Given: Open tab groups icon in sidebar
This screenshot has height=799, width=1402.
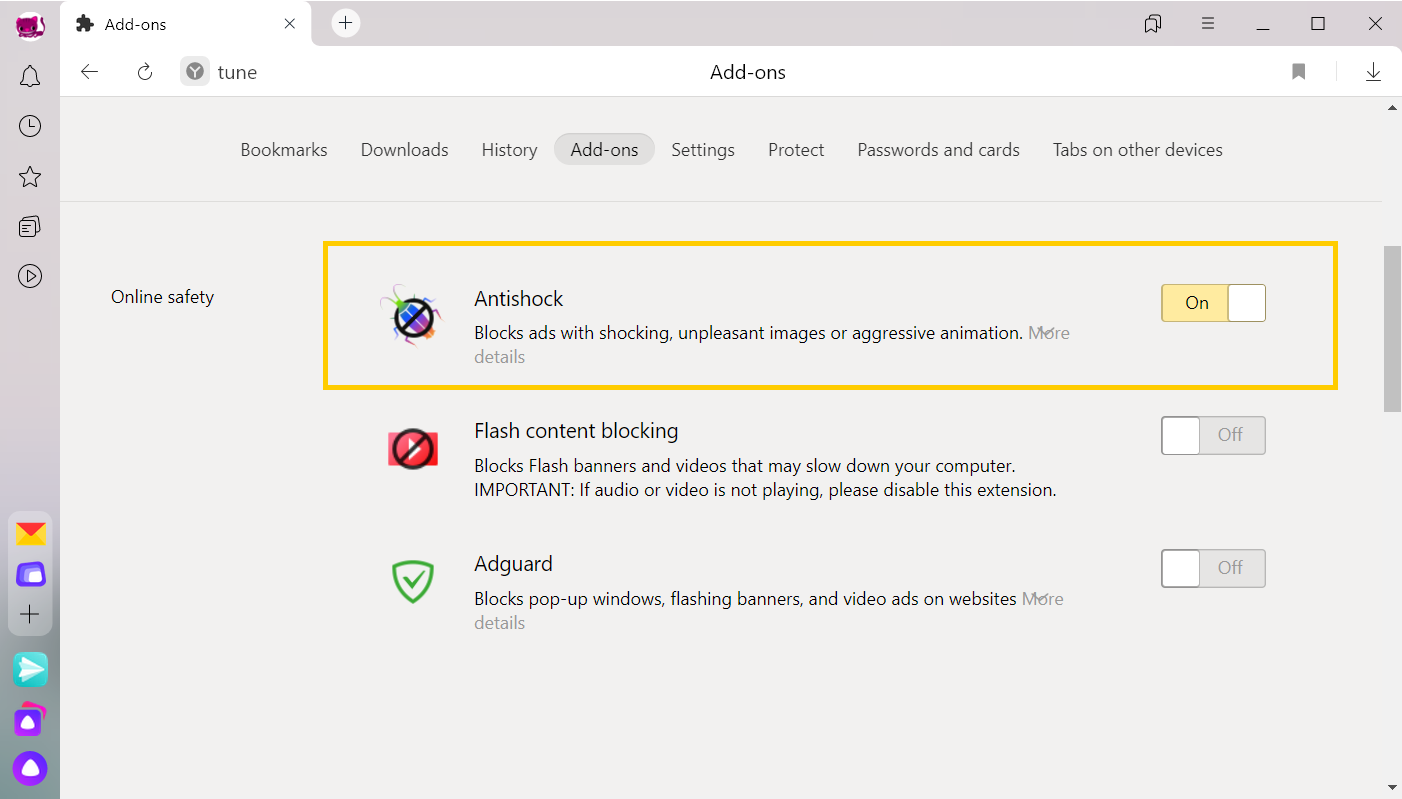Looking at the screenshot, I should [30, 227].
